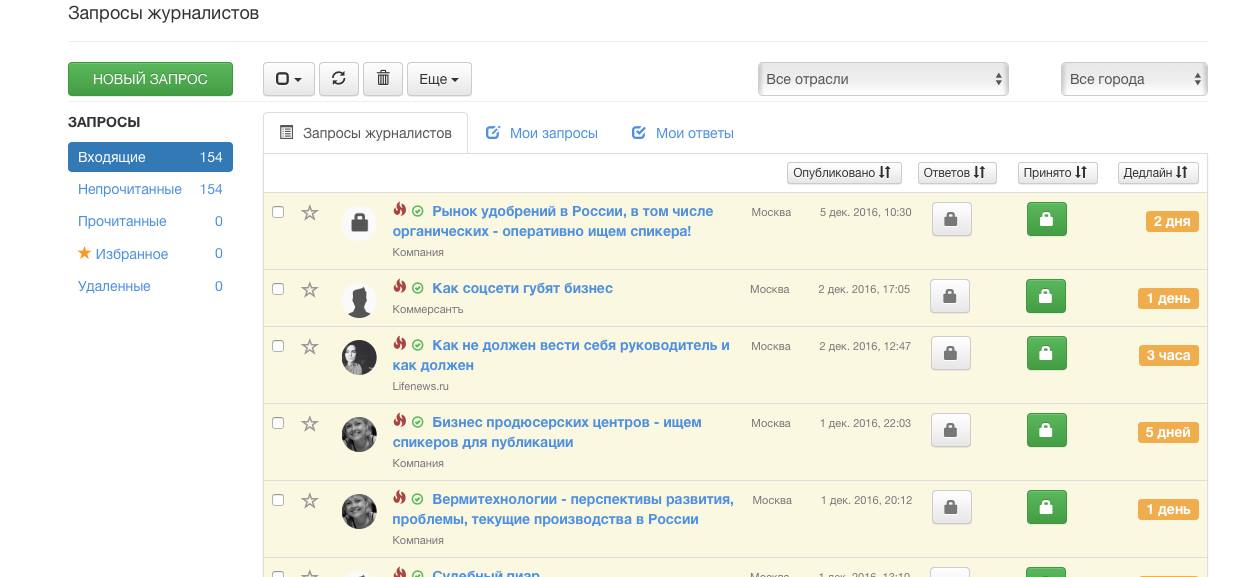
Task: Open the Непрочитанные folder in the sidebar
Action: point(130,189)
